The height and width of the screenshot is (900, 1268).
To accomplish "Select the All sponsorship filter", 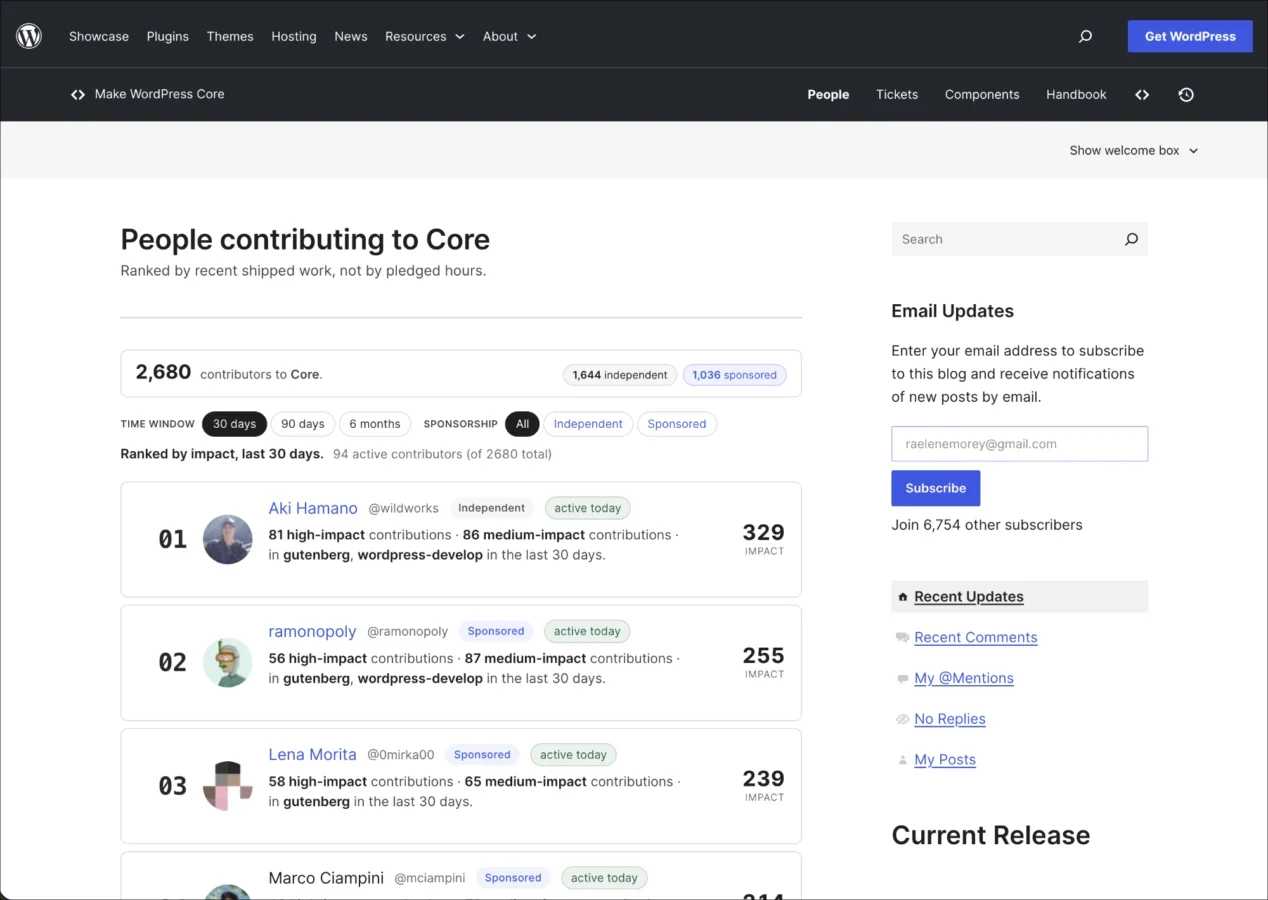I will coord(522,424).
